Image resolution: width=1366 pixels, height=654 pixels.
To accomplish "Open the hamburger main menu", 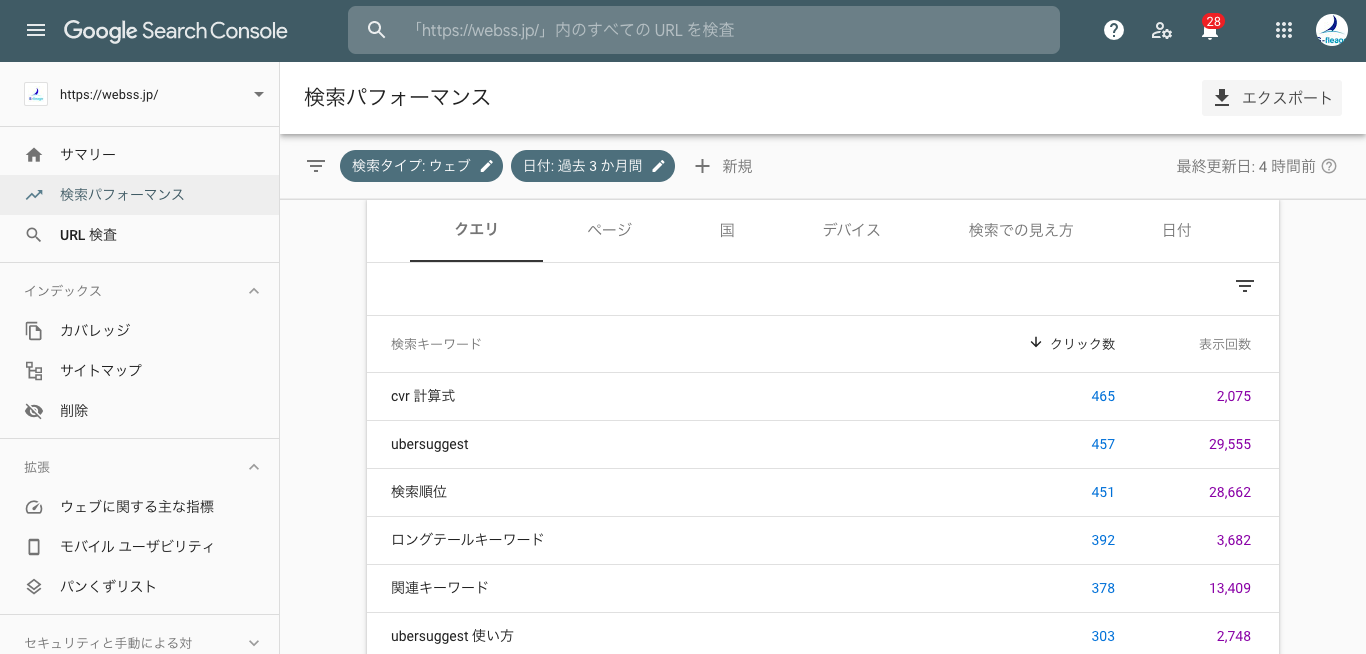I will 36,30.
